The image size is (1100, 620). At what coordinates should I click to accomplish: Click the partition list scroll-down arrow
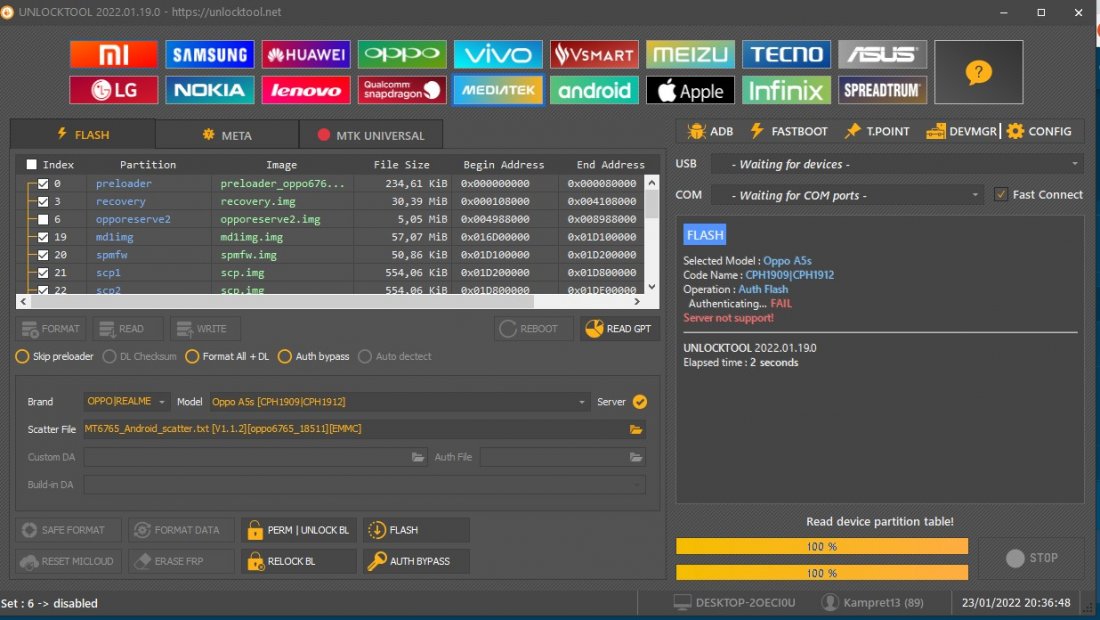click(652, 286)
